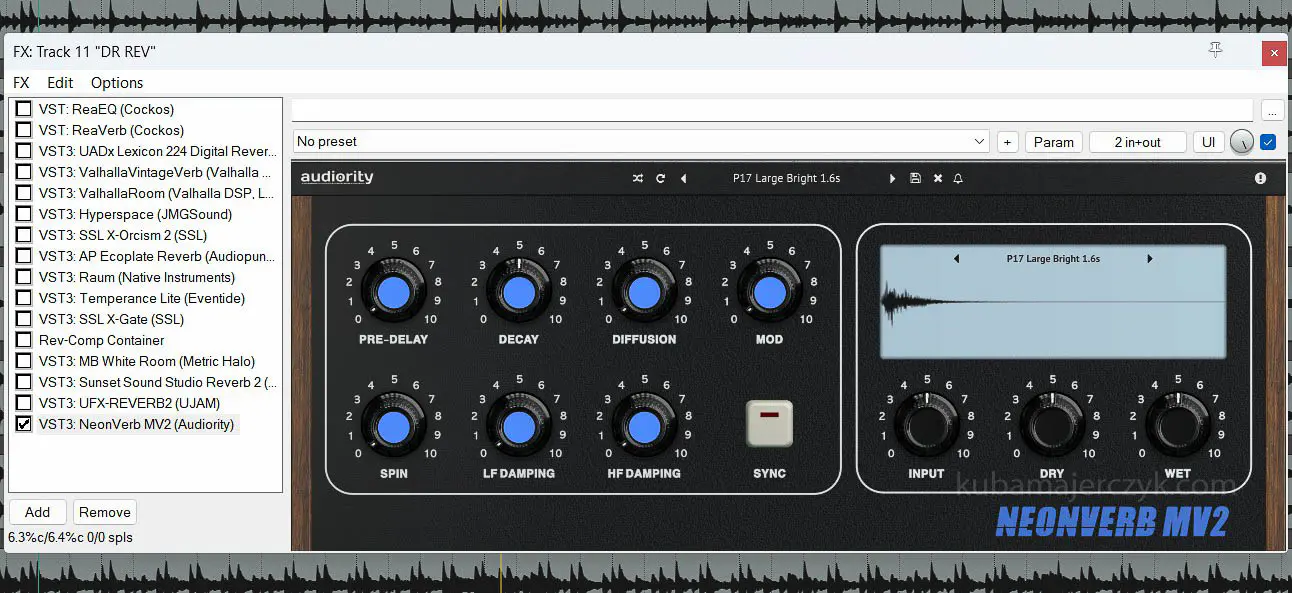Click the reload preset icon

coord(660,179)
